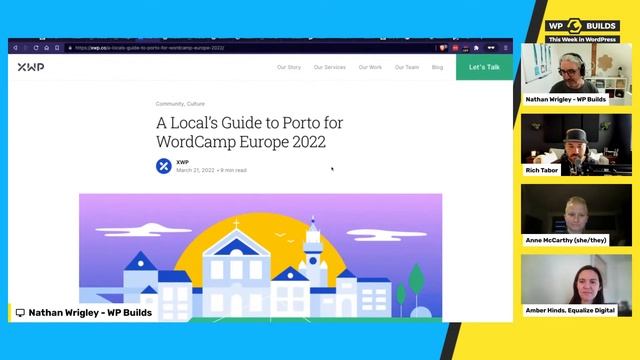Select Nathan Wrigley's video tile
The width and height of the screenshot is (640, 360).
pyautogui.click(x=576, y=74)
